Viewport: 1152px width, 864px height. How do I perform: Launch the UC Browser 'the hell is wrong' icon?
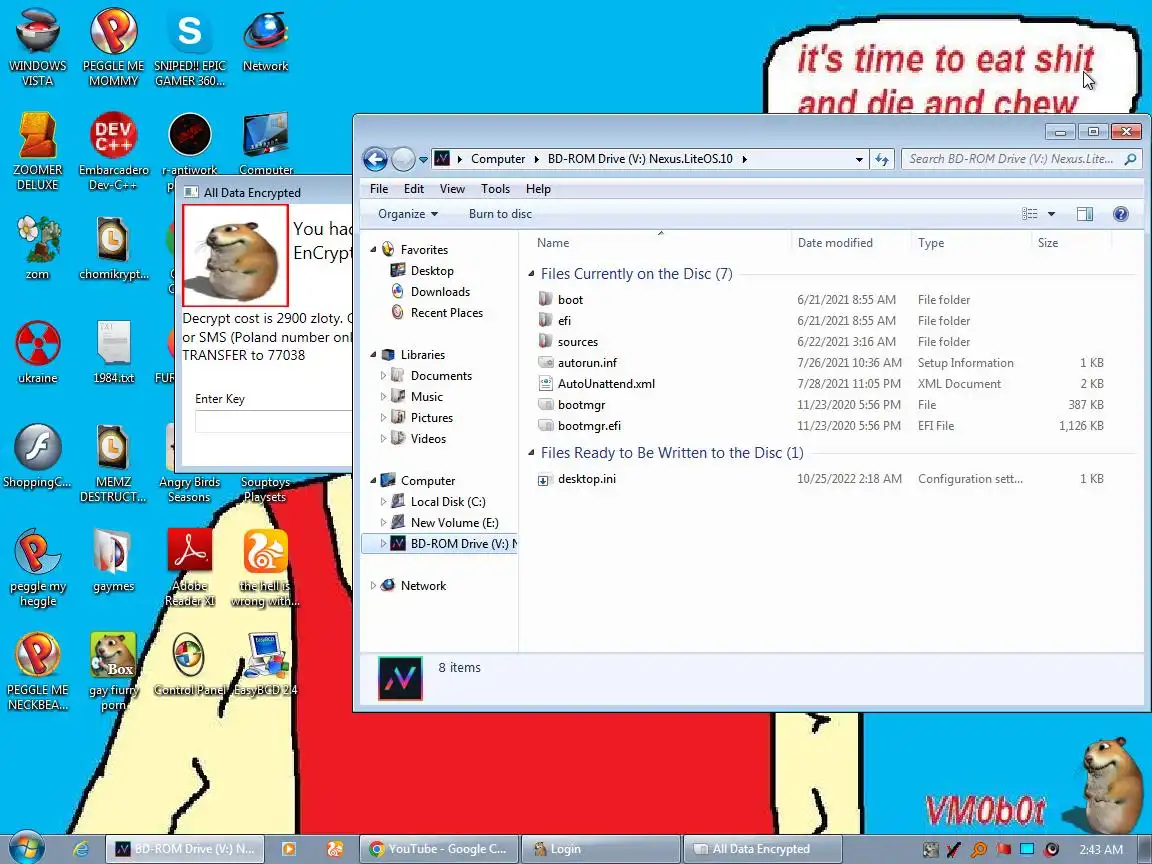click(265, 567)
